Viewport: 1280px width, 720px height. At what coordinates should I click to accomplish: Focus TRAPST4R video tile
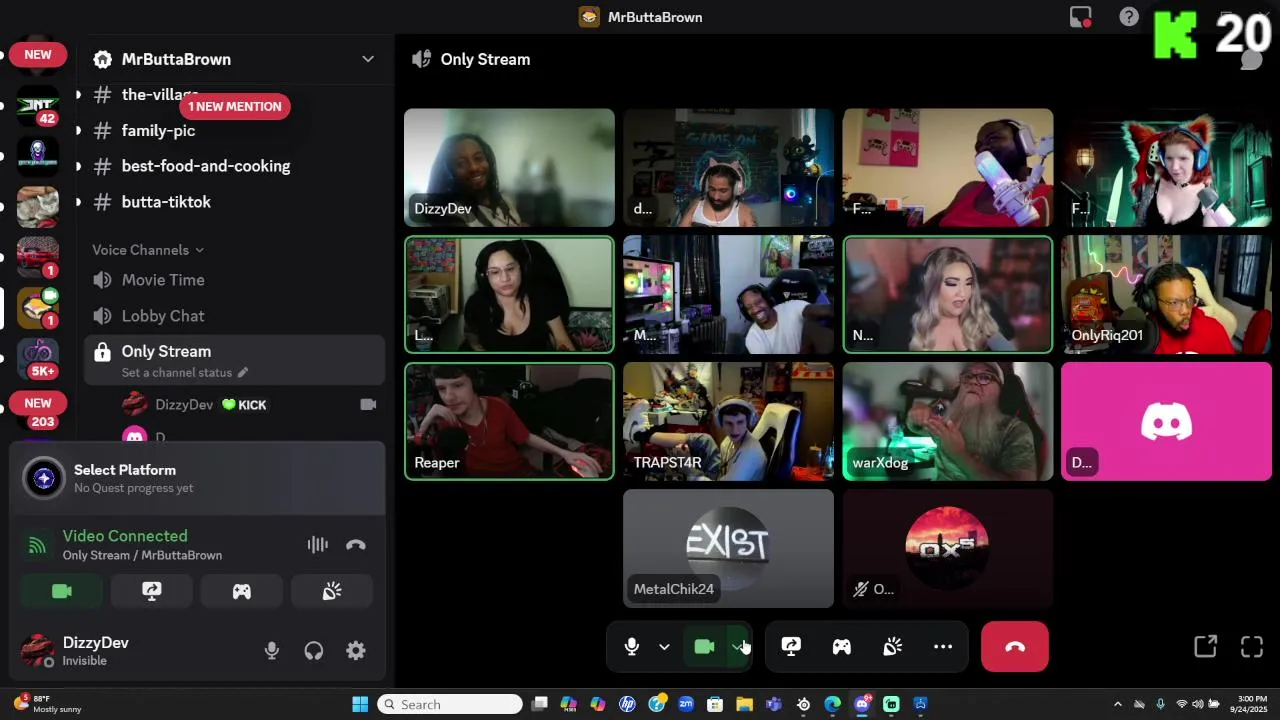pos(728,422)
